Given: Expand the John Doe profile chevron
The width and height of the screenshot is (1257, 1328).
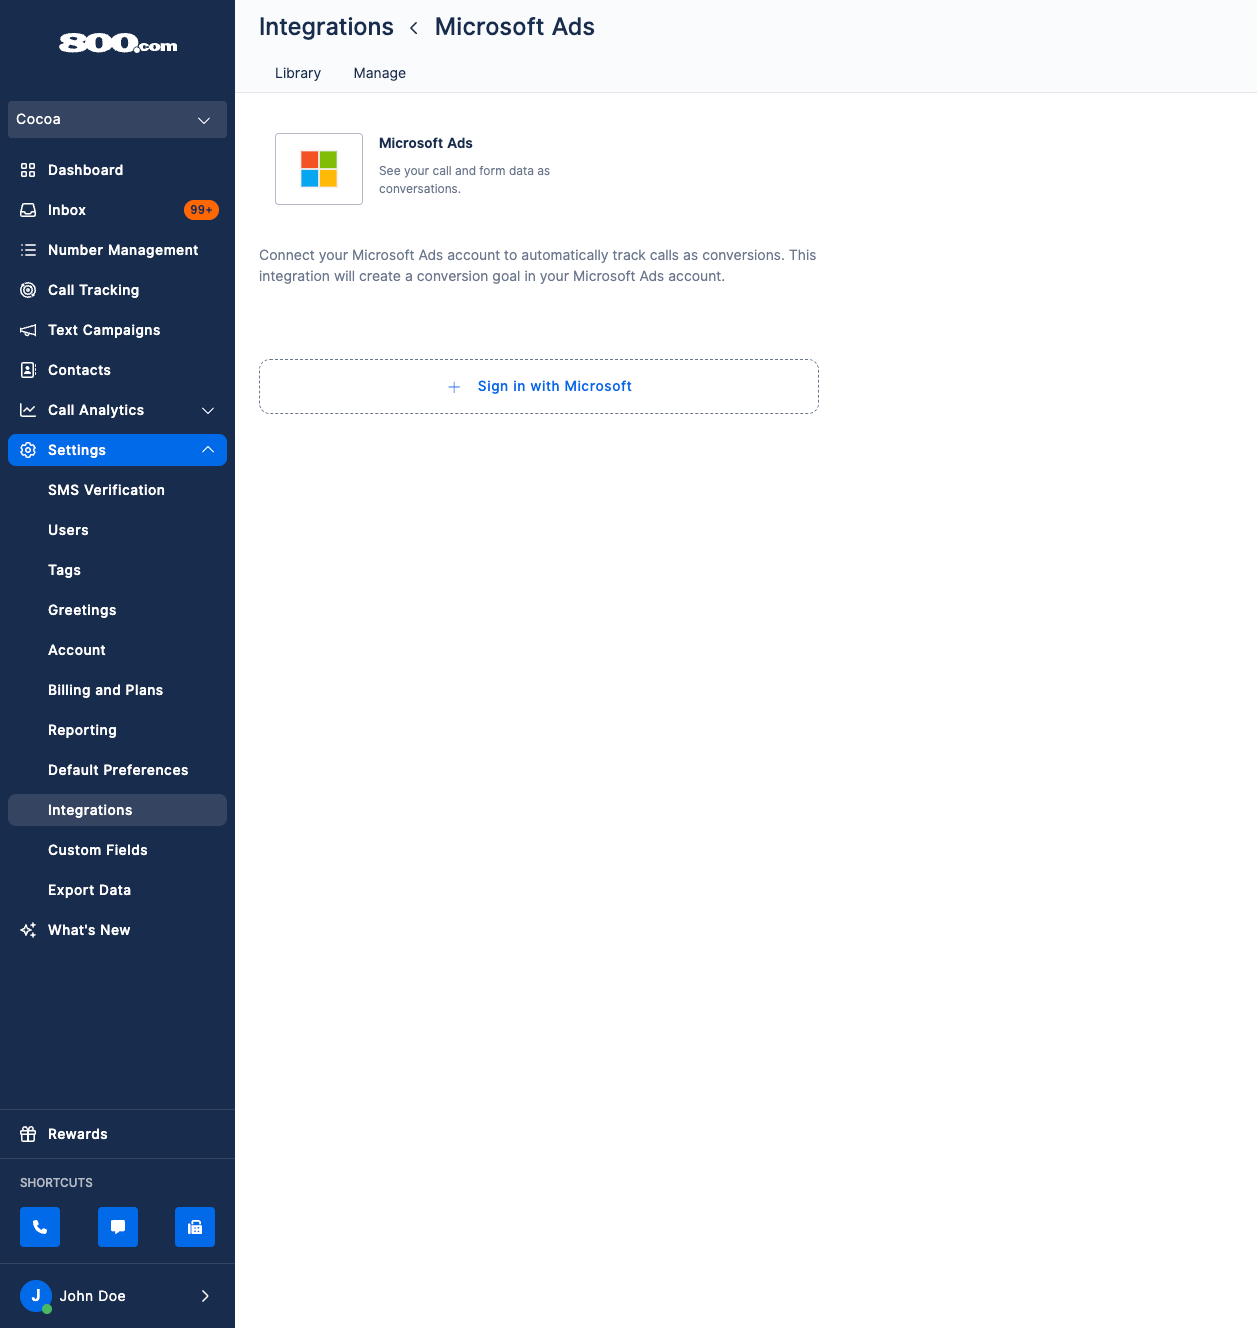Looking at the screenshot, I should point(205,1296).
